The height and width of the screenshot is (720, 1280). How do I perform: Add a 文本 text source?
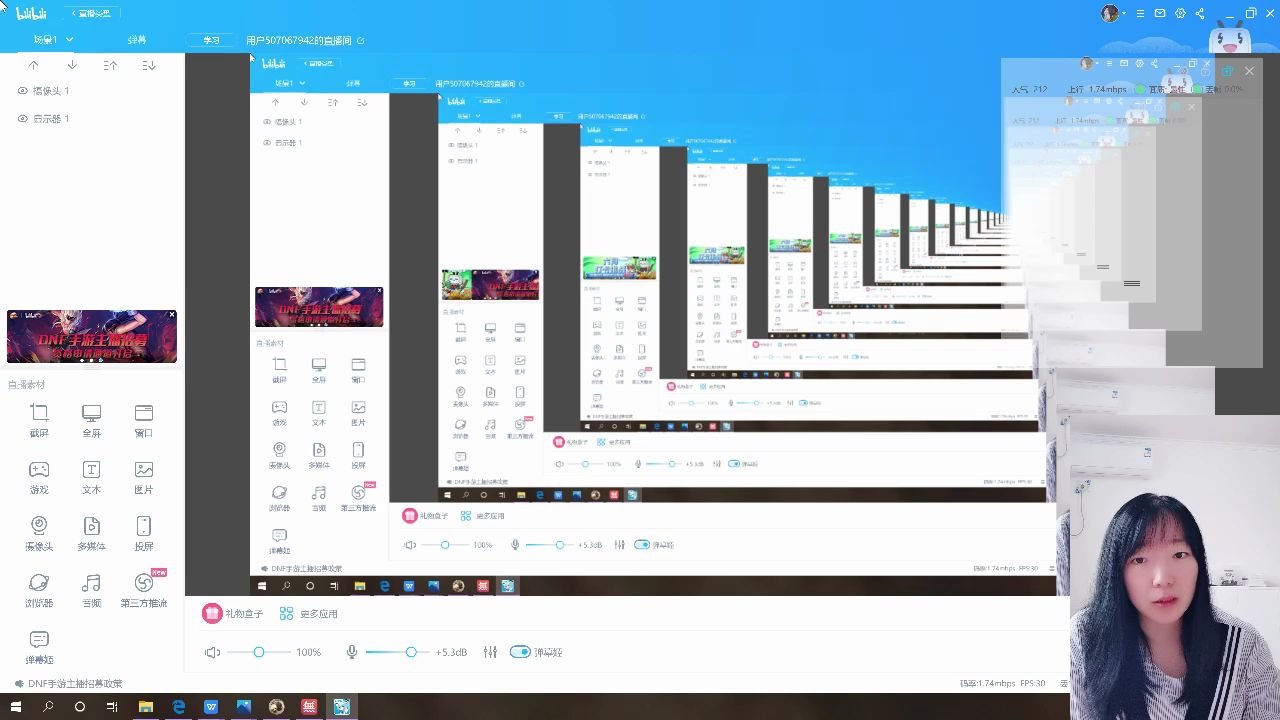pos(91,478)
